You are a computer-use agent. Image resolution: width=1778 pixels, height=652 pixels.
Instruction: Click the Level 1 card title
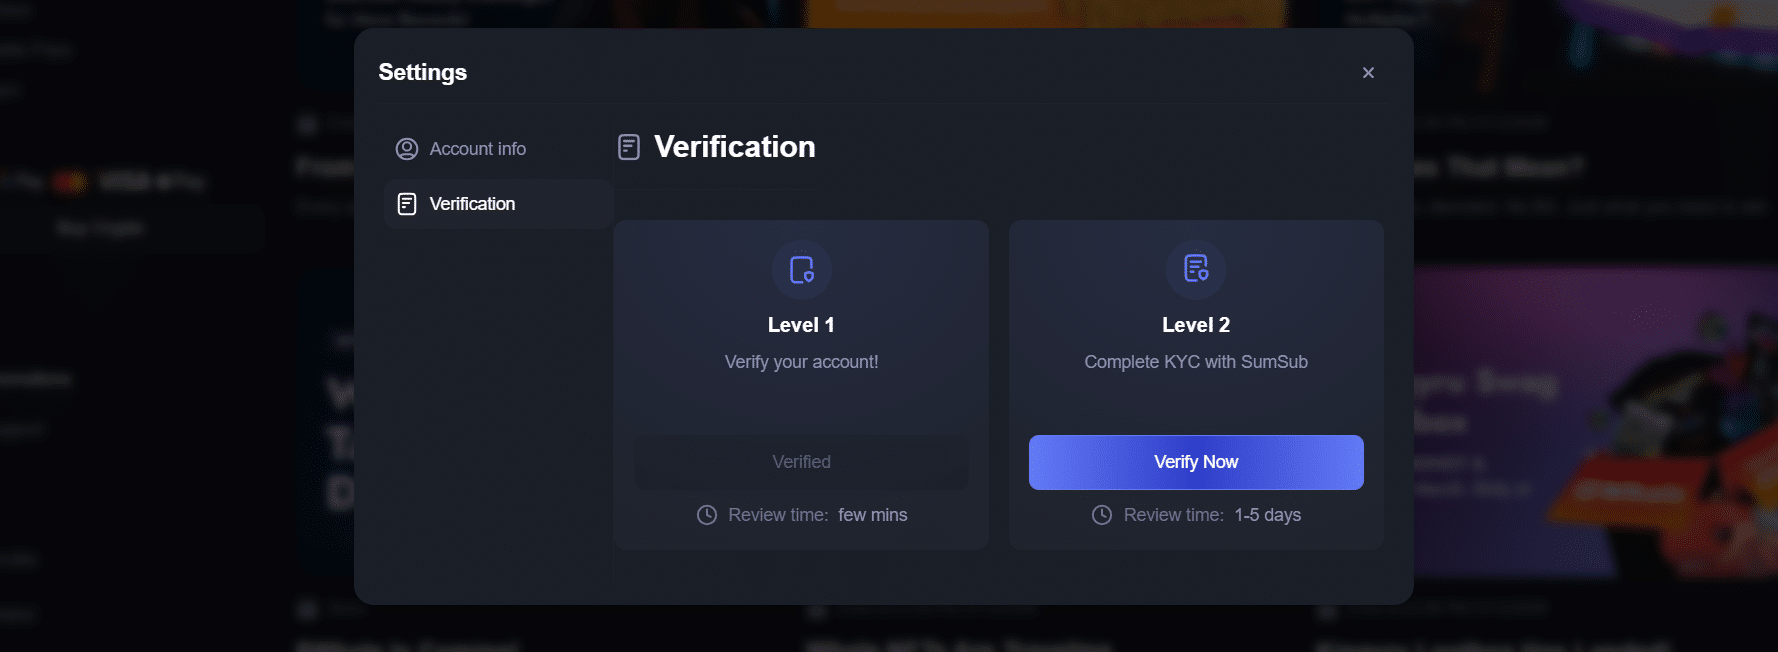click(x=801, y=325)
